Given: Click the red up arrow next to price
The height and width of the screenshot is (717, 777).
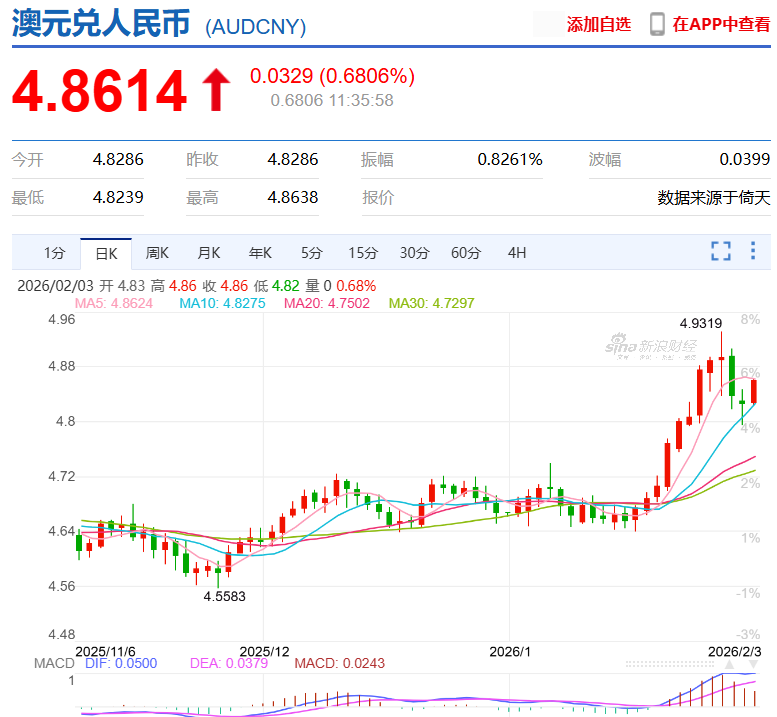Looking at the screenshot, I should [217, 90].
